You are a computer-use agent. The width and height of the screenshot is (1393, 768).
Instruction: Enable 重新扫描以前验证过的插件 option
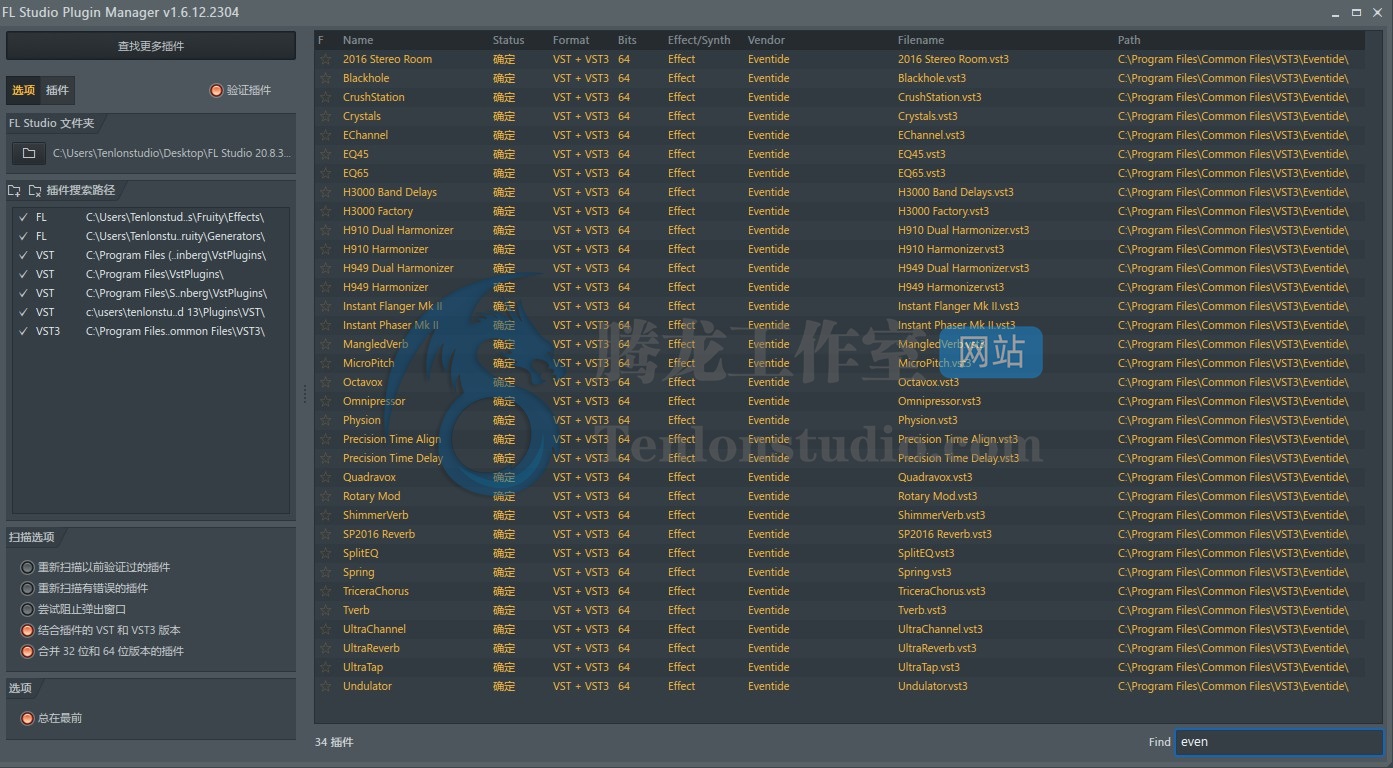(x=28, y=567)
